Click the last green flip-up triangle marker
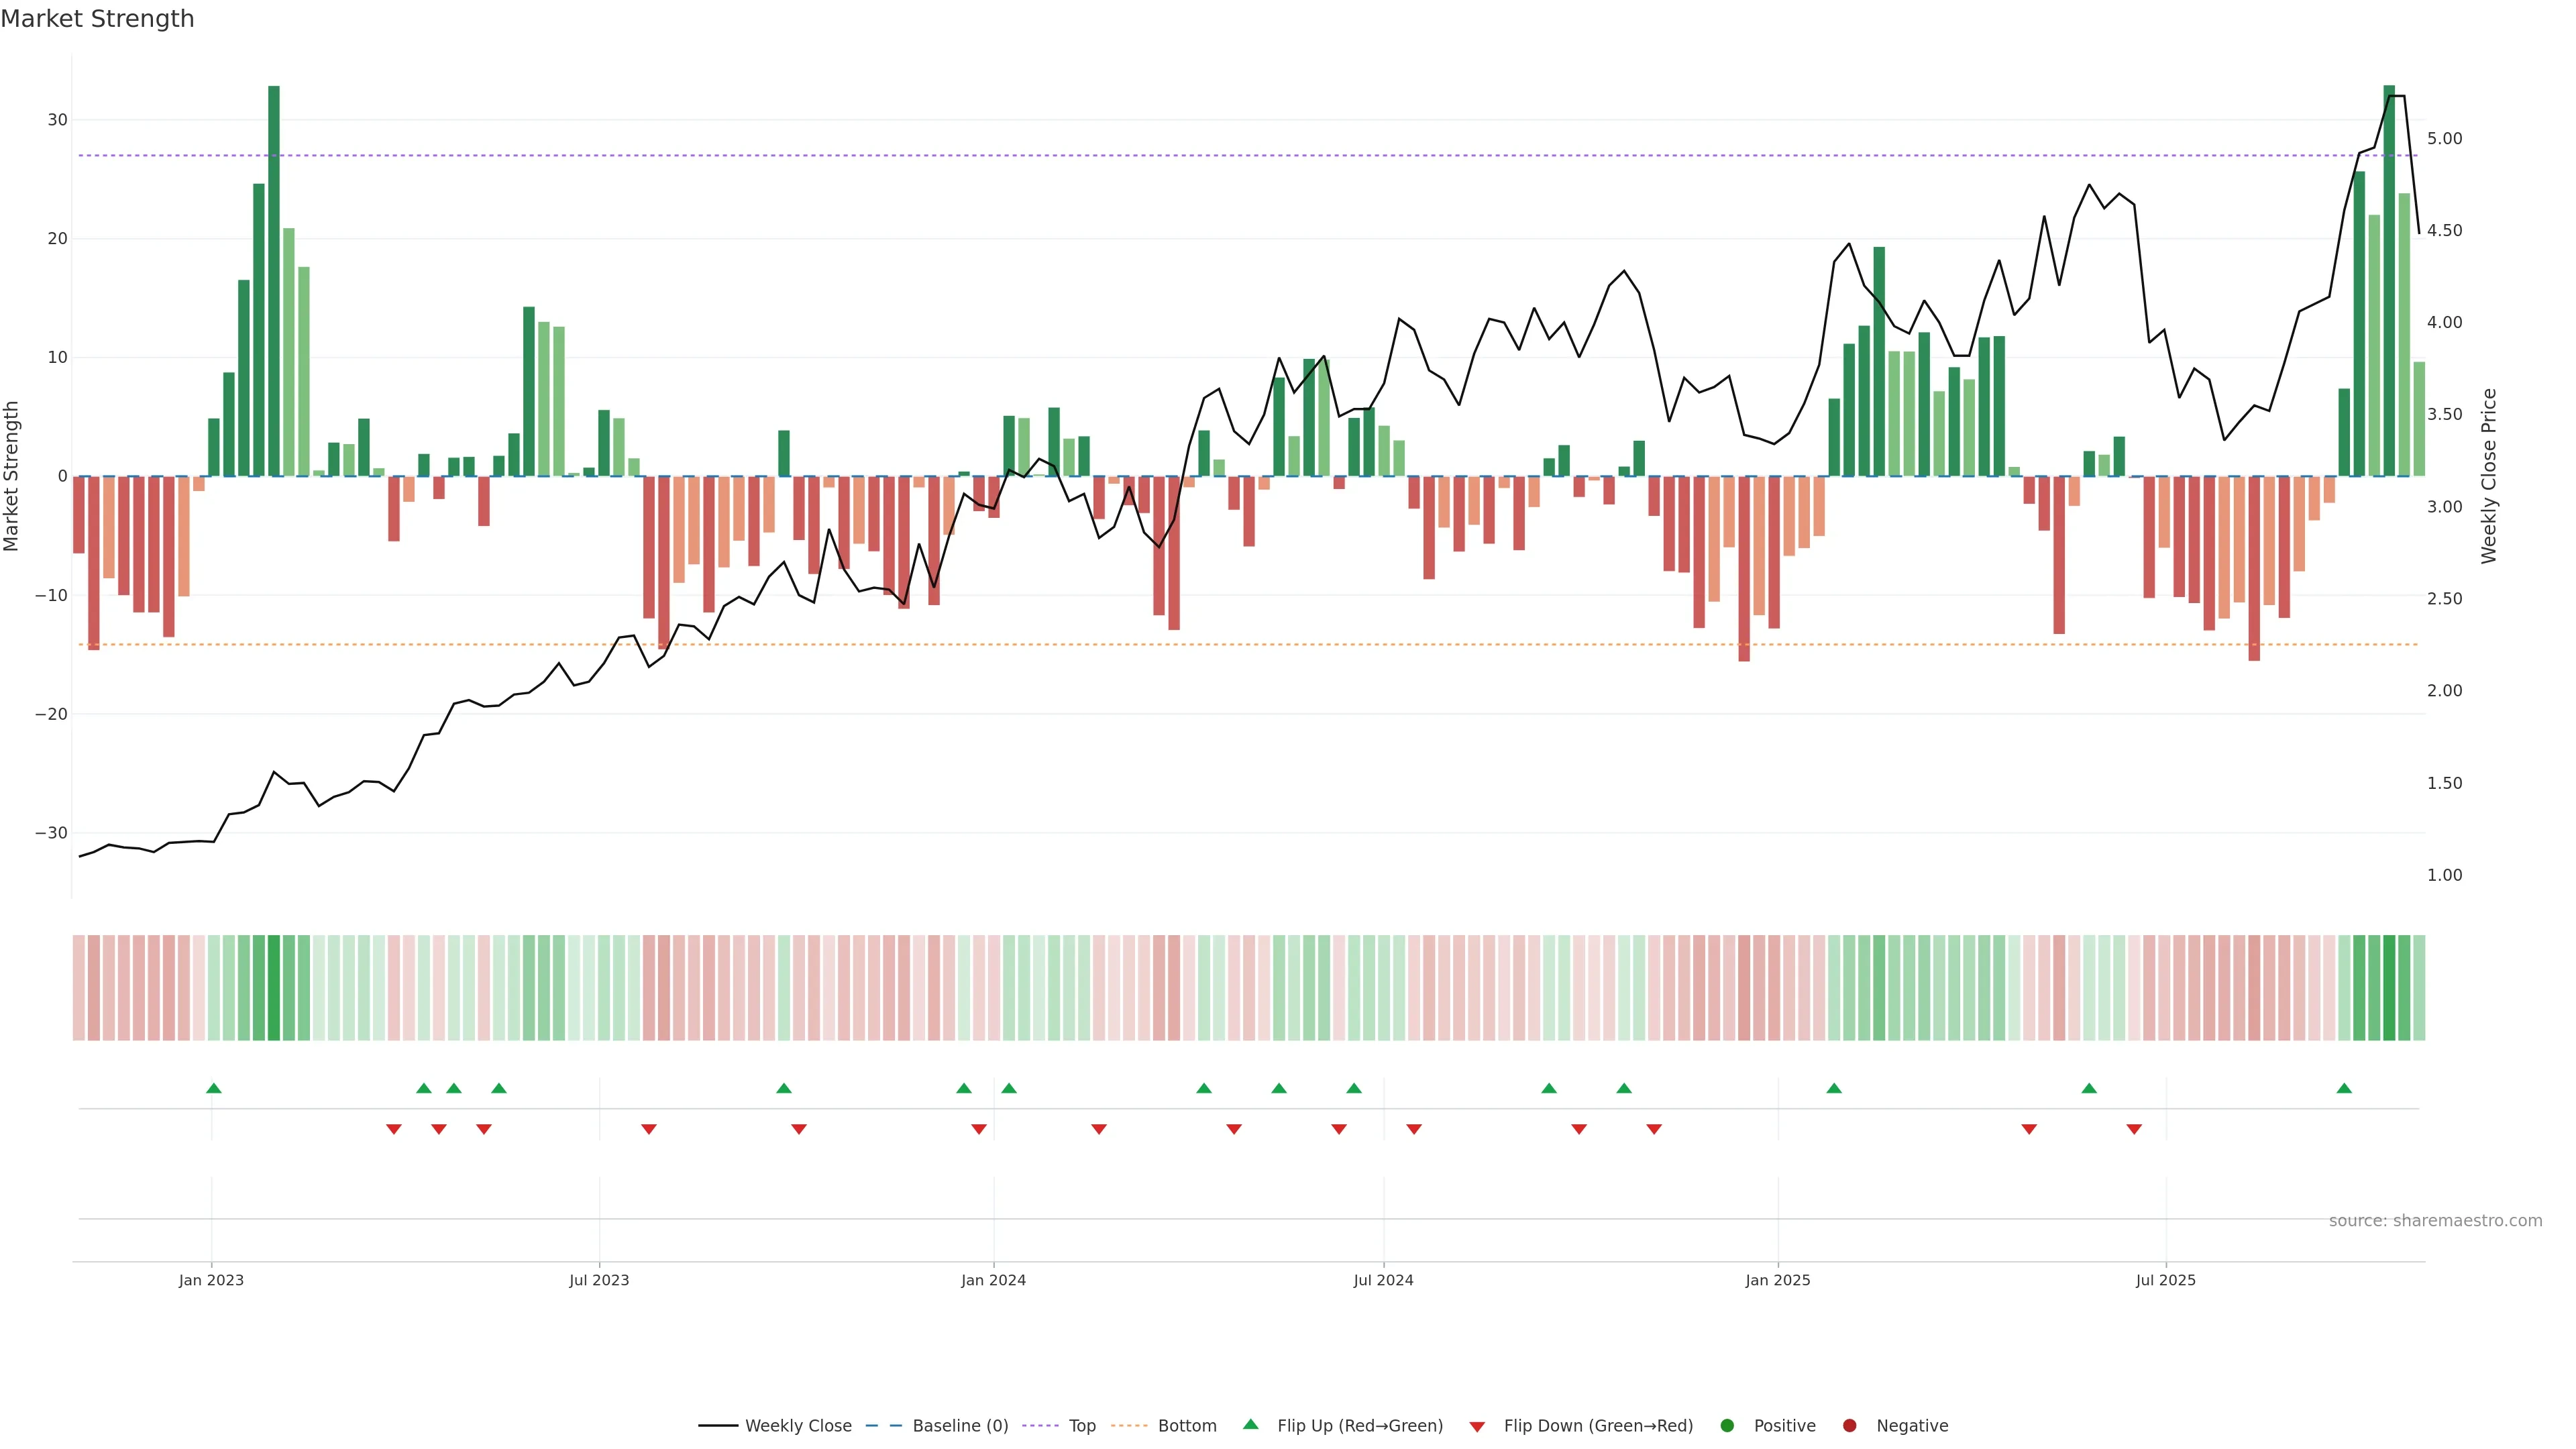Screen dimensions: 2576x1449 pyautogui.click(x=2344, y=1088)
